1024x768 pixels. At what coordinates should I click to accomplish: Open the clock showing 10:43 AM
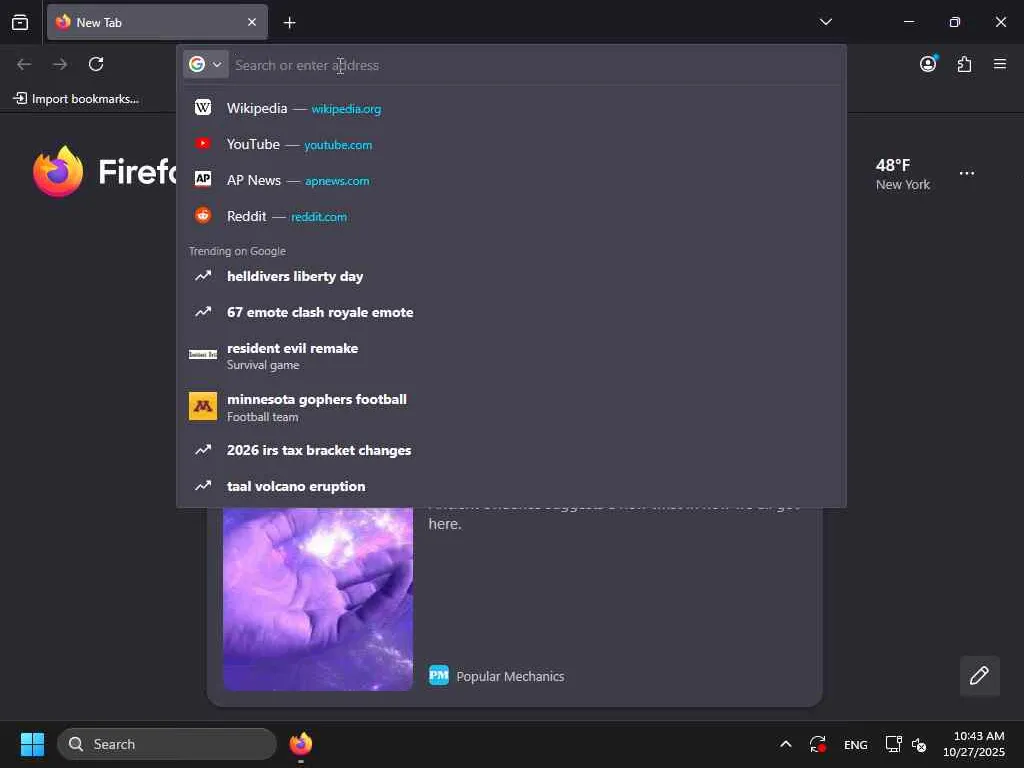click(974, 744)
